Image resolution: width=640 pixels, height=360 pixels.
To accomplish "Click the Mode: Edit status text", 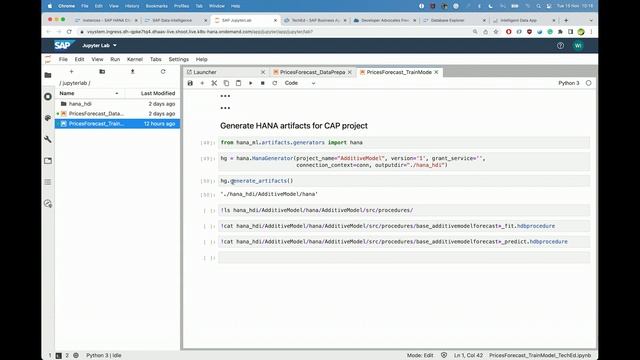I will [x=420, y=356].
